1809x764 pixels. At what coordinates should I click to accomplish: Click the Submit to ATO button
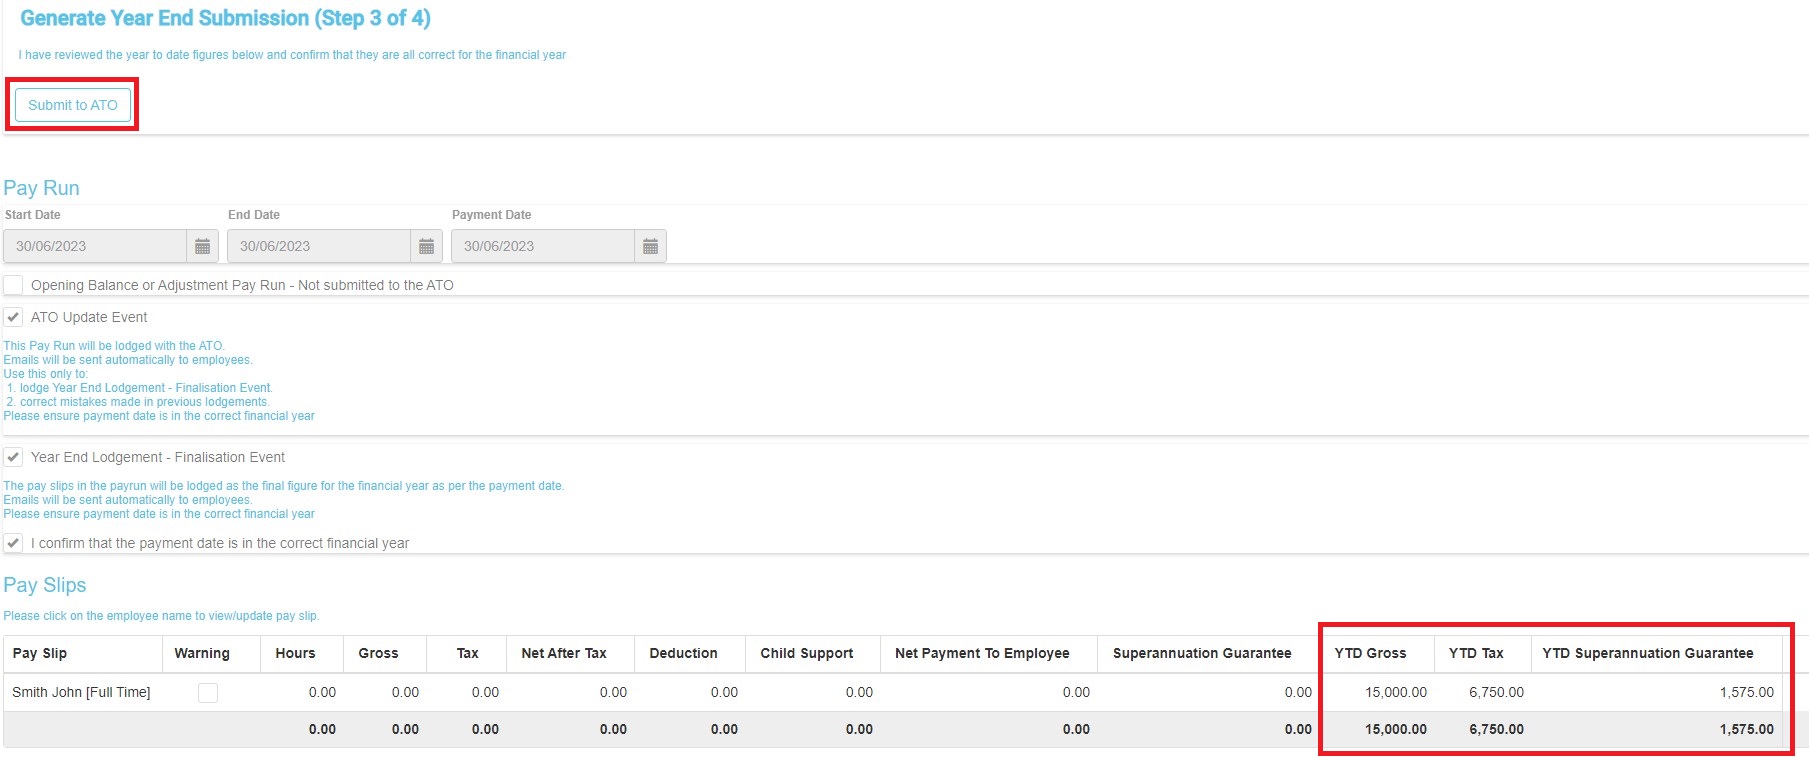tap(73, 105)
